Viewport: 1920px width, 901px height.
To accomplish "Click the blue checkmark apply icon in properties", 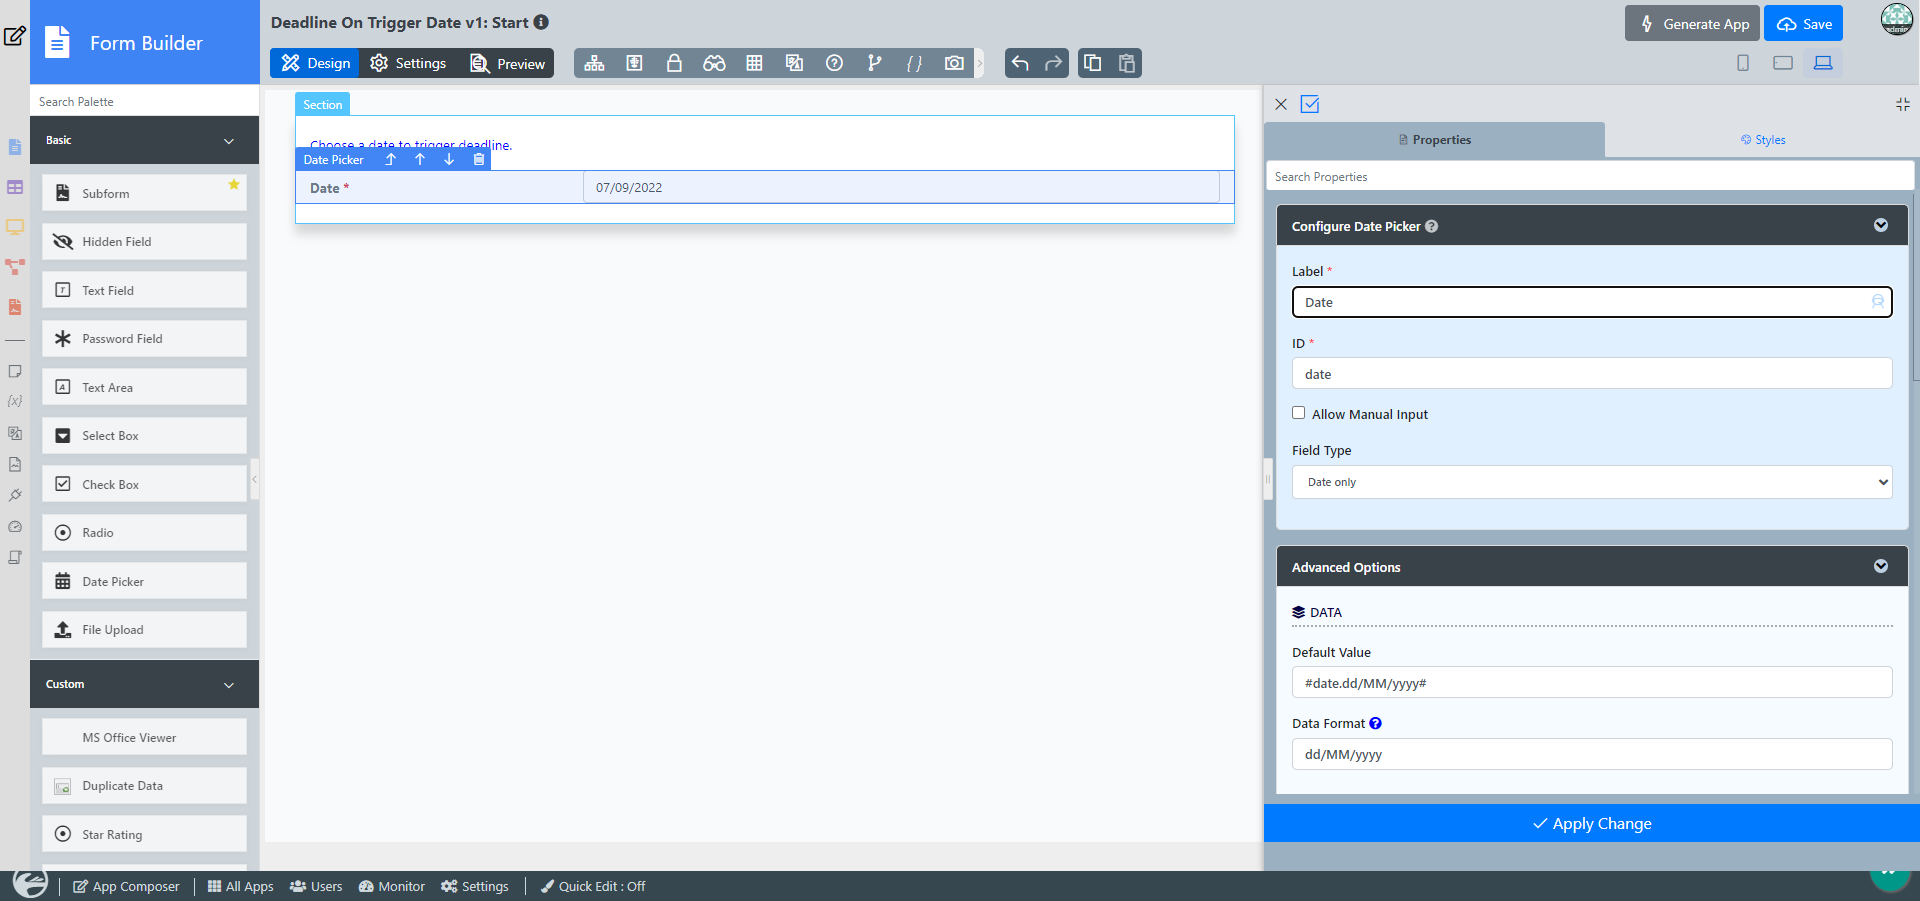I will pos(1310,104).
